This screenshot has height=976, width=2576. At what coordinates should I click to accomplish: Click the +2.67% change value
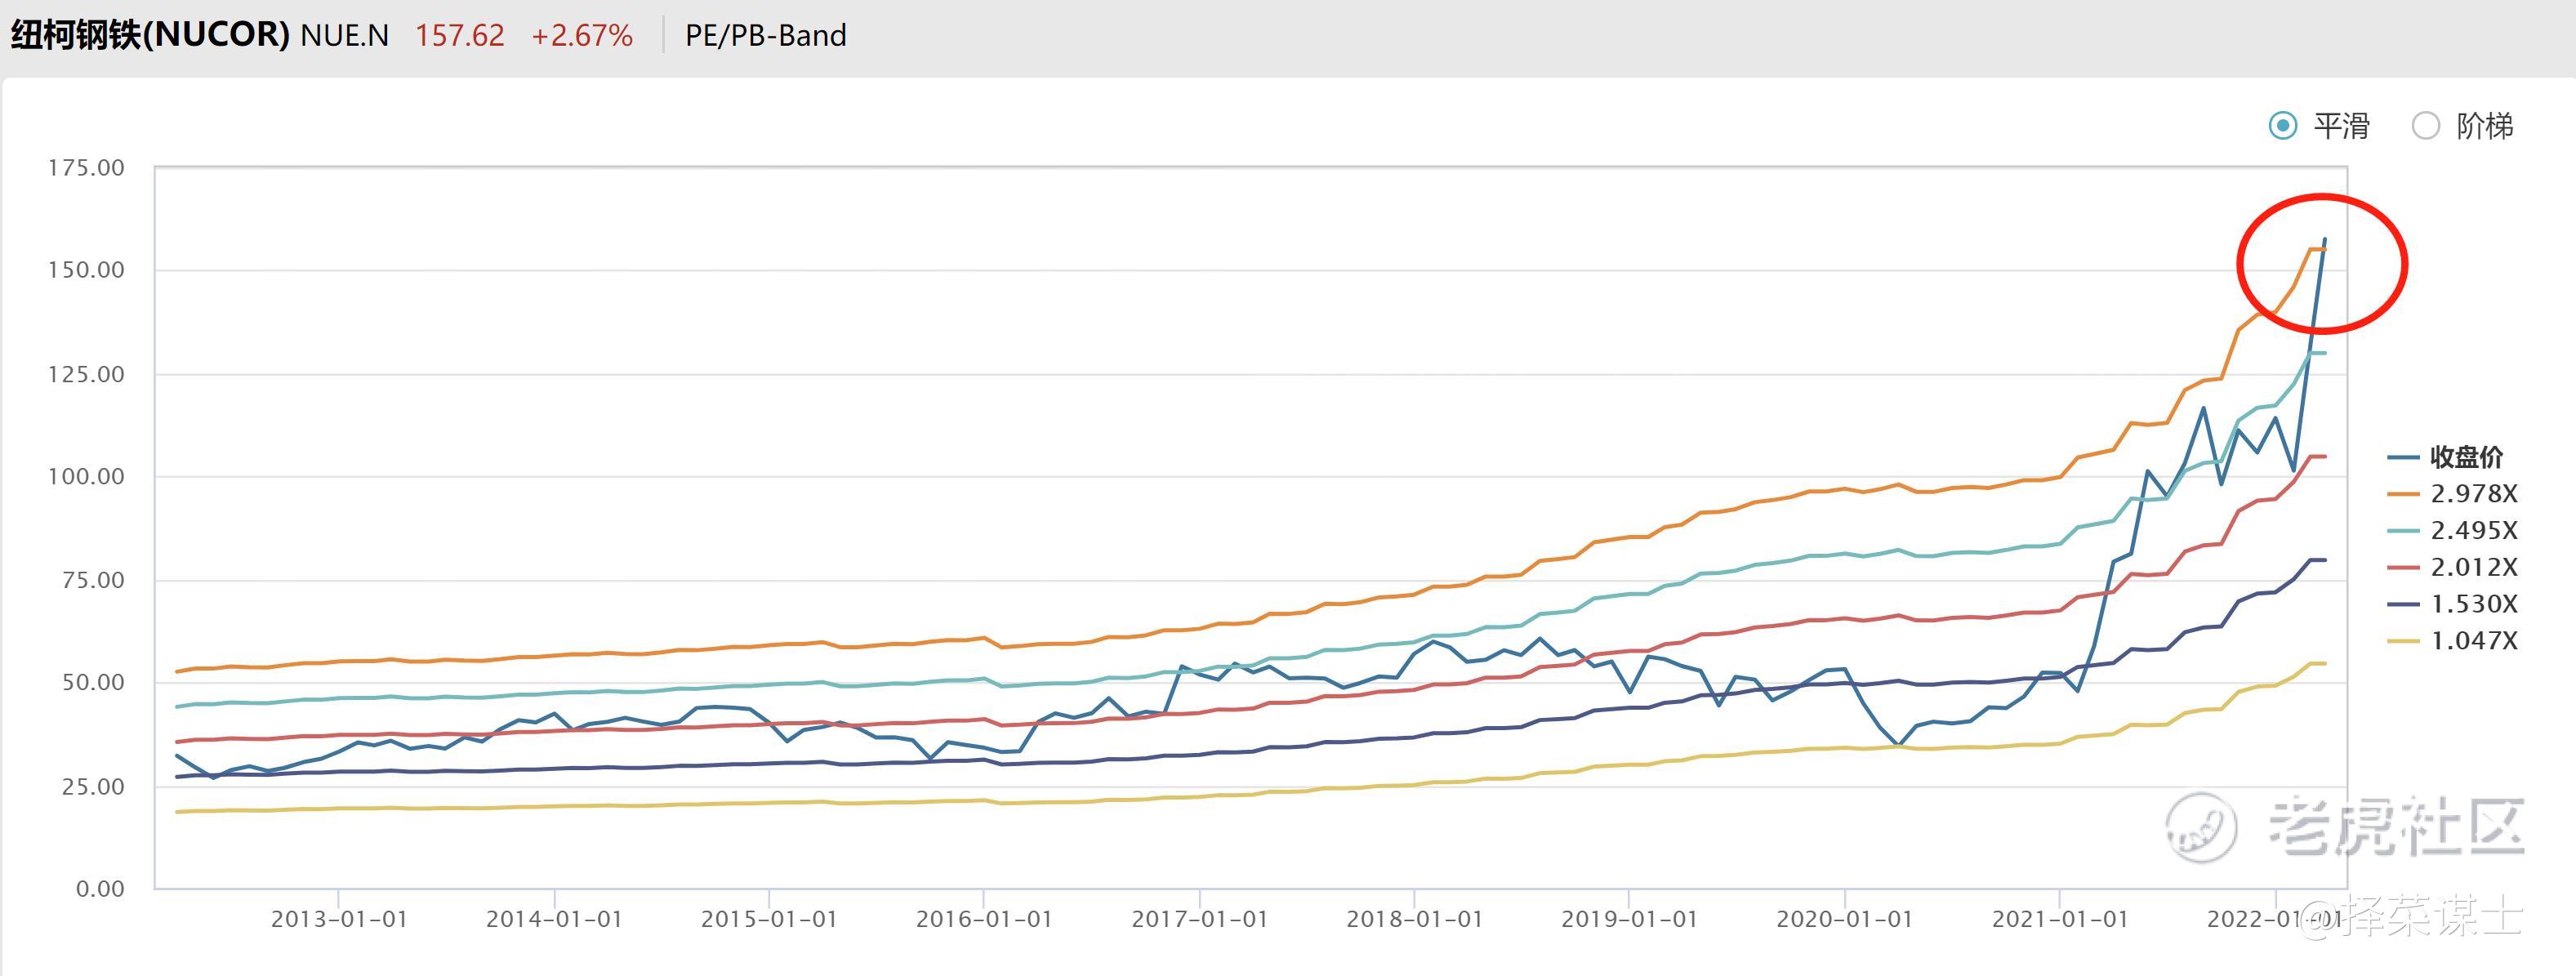point(582,36)
